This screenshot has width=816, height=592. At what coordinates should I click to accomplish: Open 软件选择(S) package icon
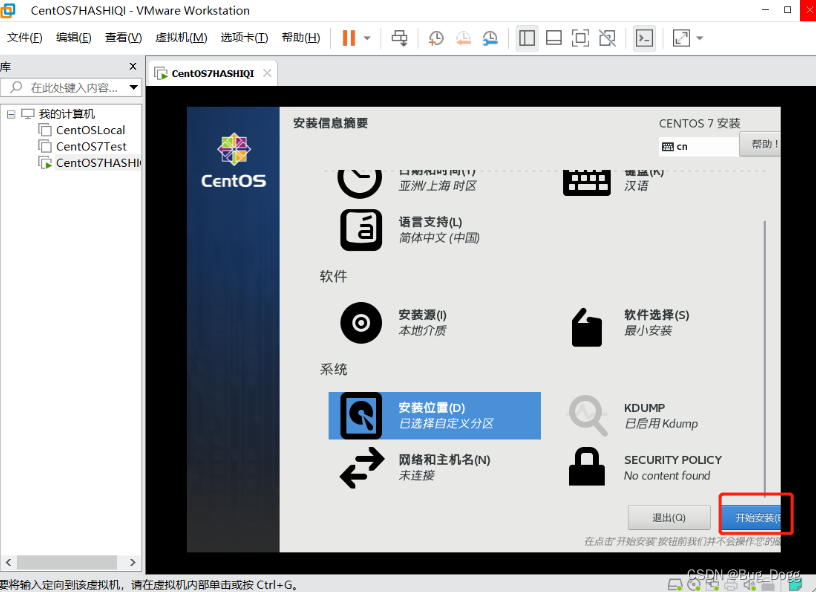(x=586, y=327)
